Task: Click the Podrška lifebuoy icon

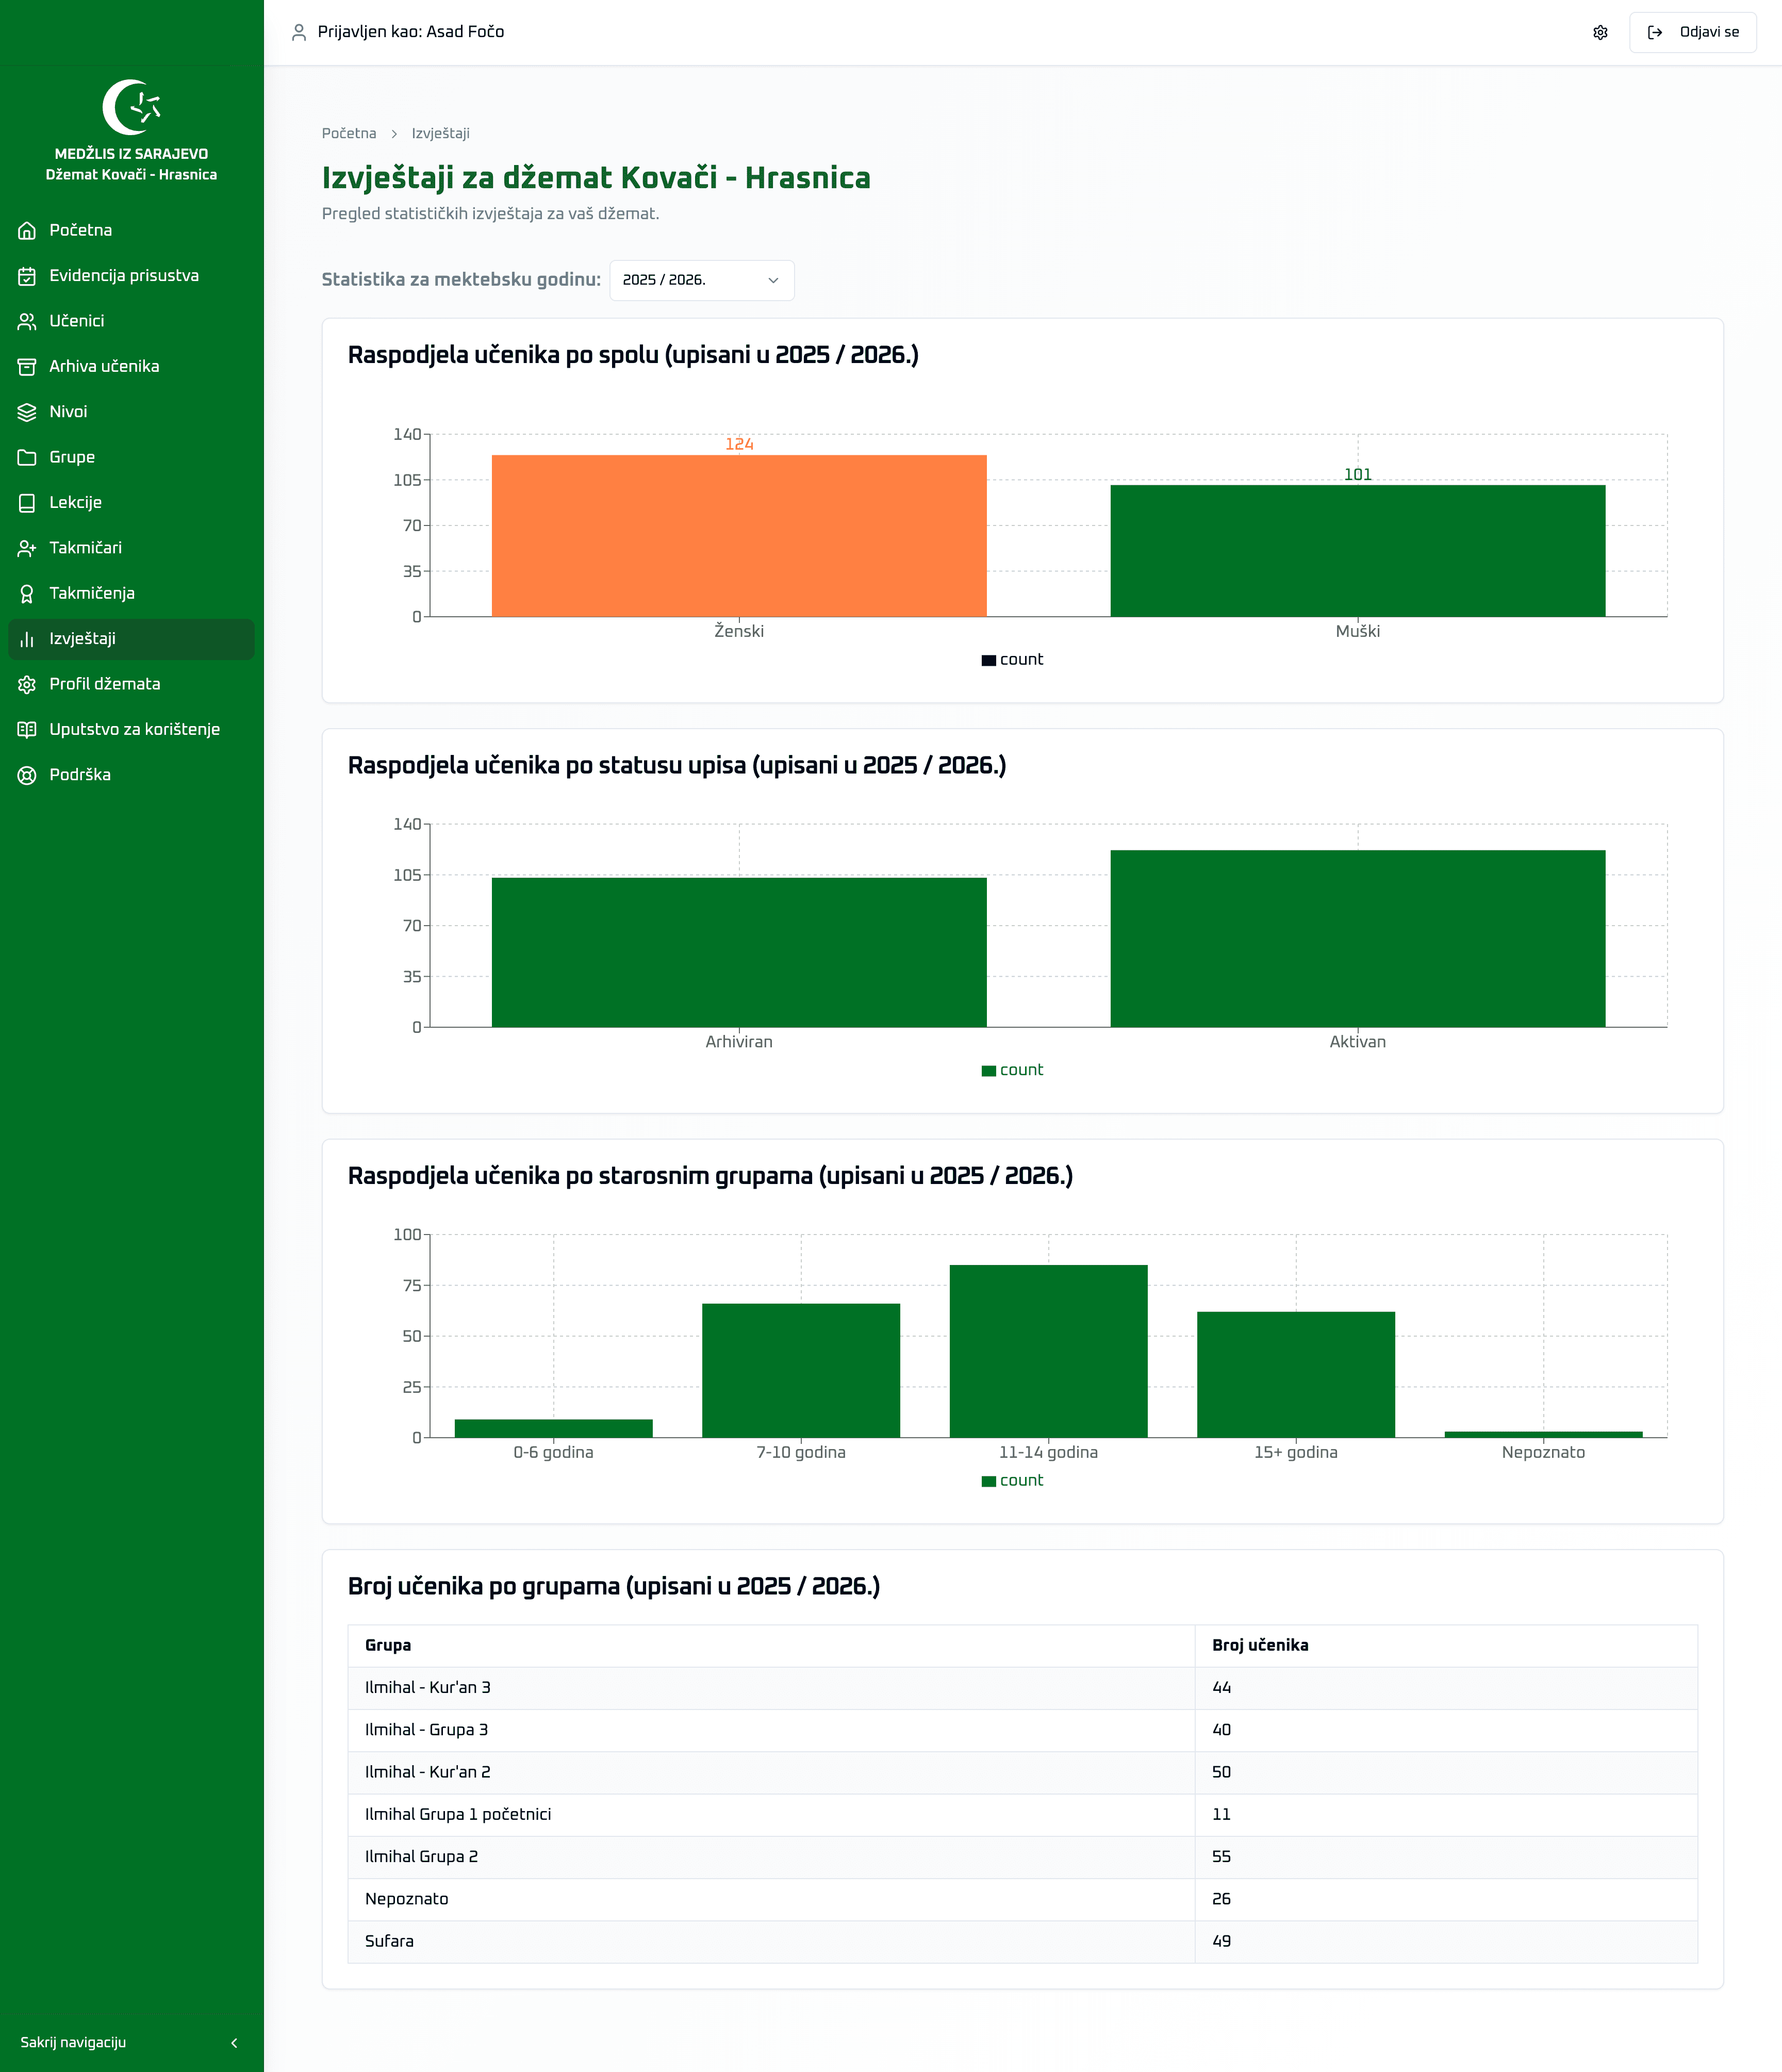Action: (x=27, y=775)
